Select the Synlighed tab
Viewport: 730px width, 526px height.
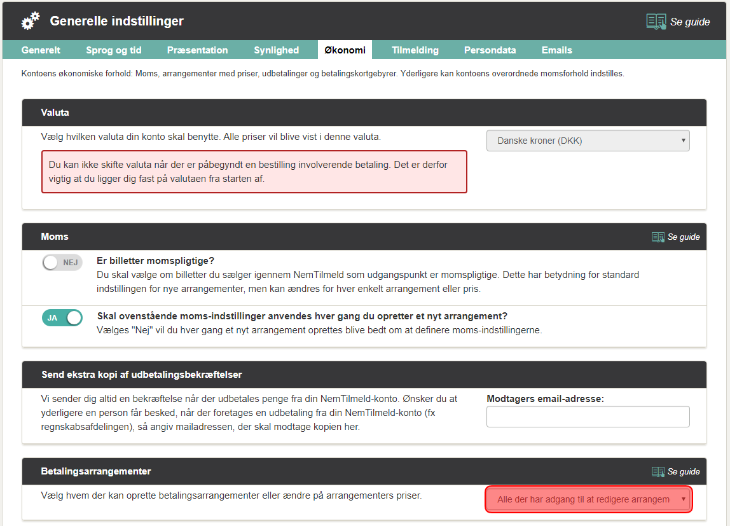click(x=276, y=50)
